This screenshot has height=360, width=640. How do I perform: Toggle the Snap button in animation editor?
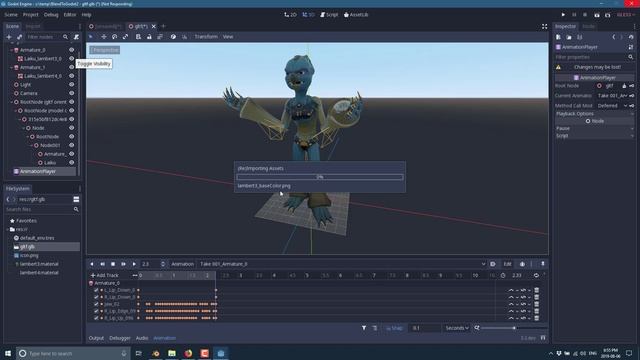click(x=394, y=328)
